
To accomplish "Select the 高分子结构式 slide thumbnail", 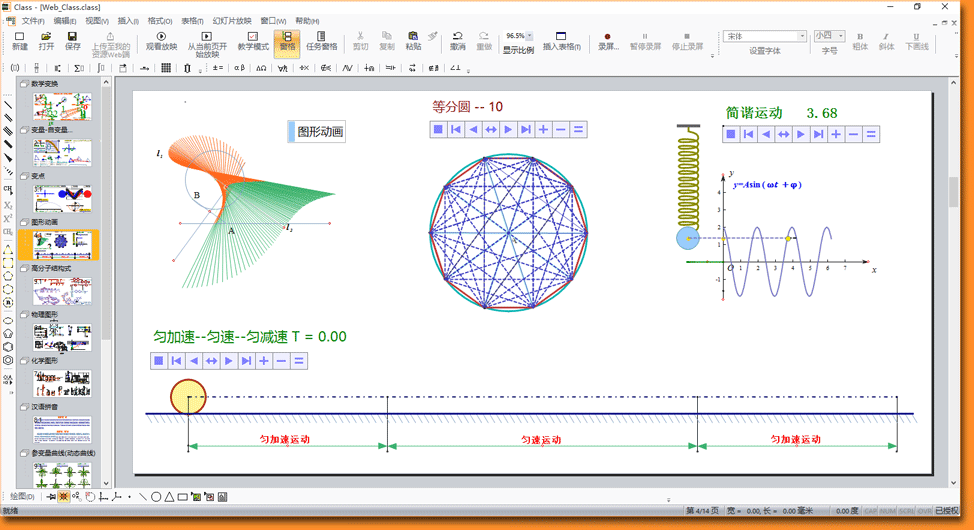I will point(62,292).
